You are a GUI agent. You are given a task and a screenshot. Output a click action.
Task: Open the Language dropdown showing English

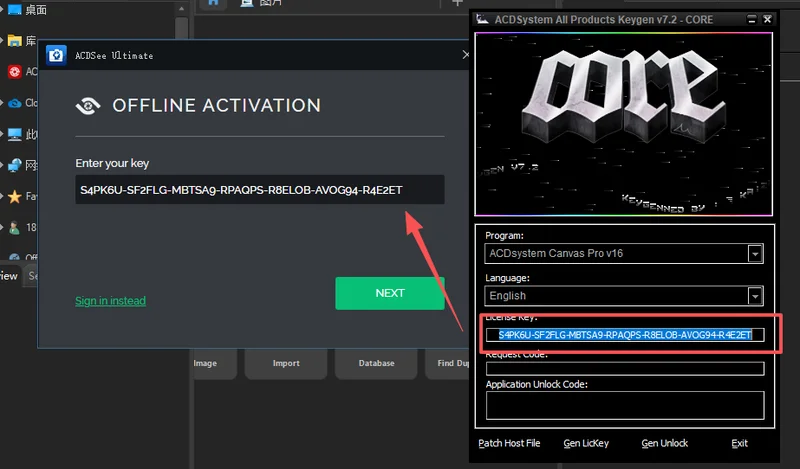[x=623, y=296]
